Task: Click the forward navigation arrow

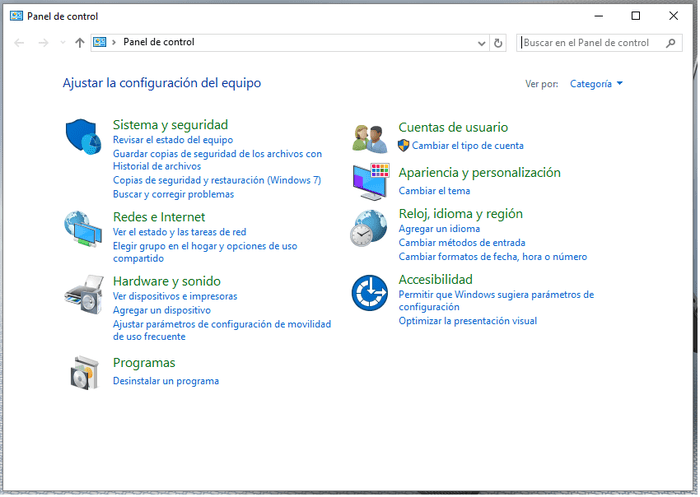Action: pyautogui.click(x=43, y=43)
